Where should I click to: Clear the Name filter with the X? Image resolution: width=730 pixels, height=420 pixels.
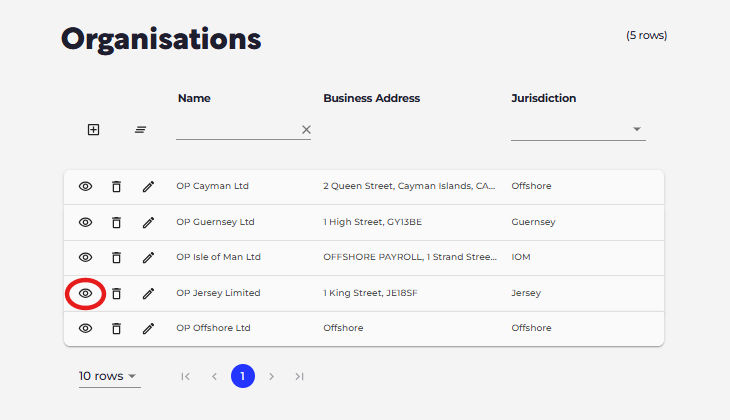306,129
